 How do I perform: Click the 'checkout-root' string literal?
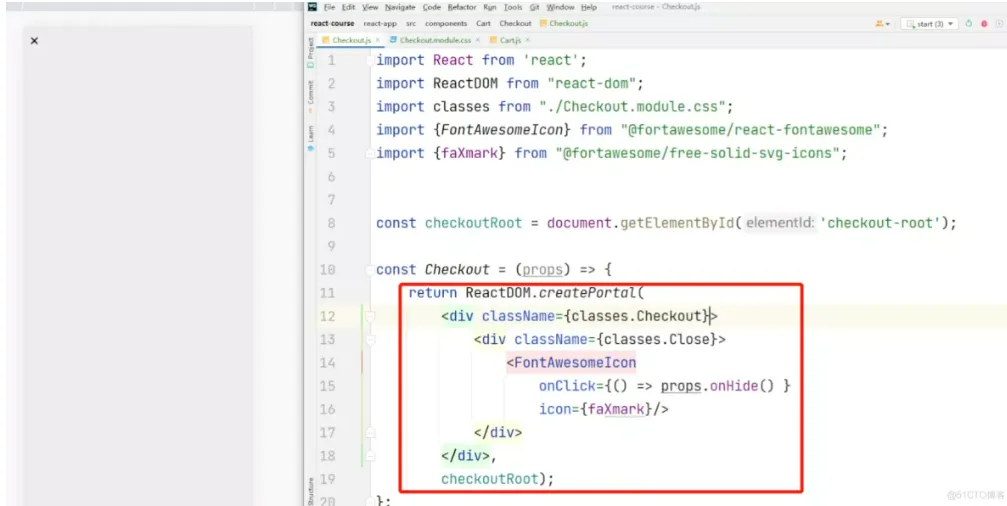880,223
